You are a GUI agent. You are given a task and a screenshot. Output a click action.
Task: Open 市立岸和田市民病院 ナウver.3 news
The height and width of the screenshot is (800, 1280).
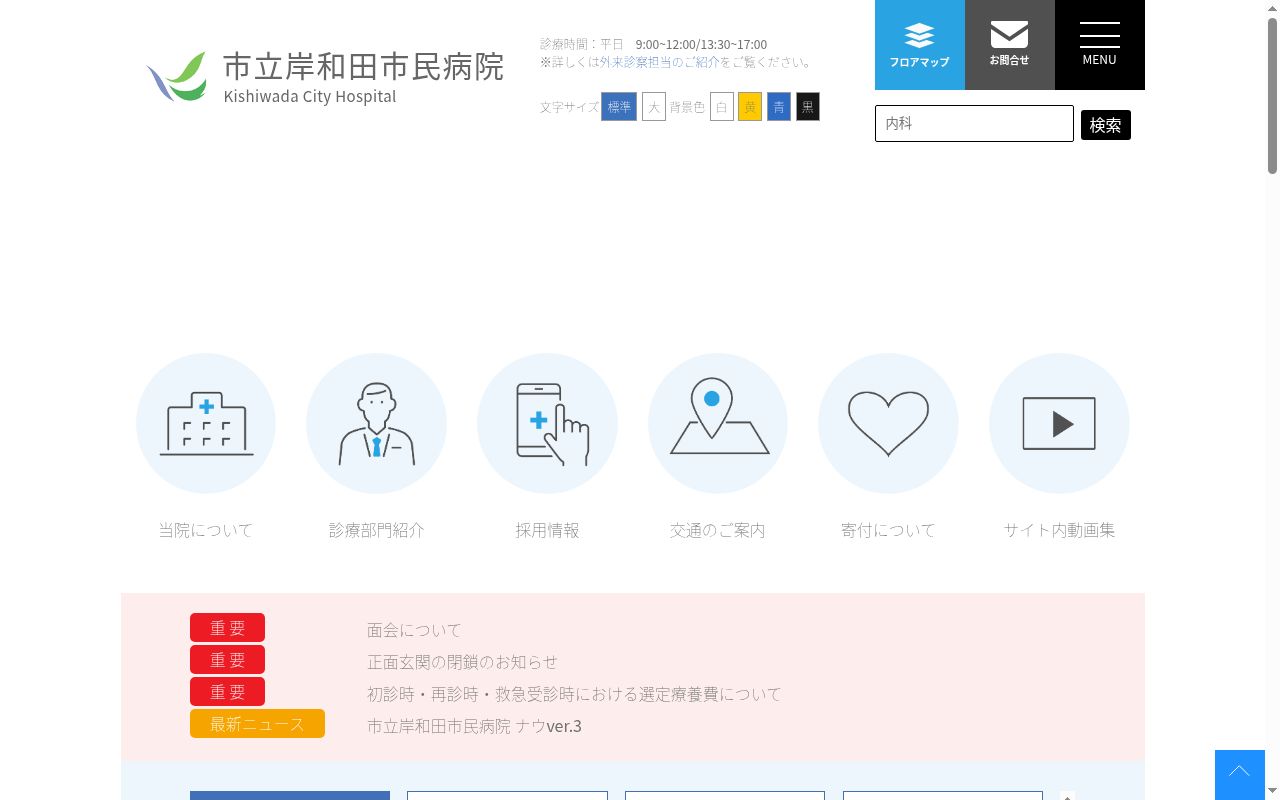pos(474,726)
